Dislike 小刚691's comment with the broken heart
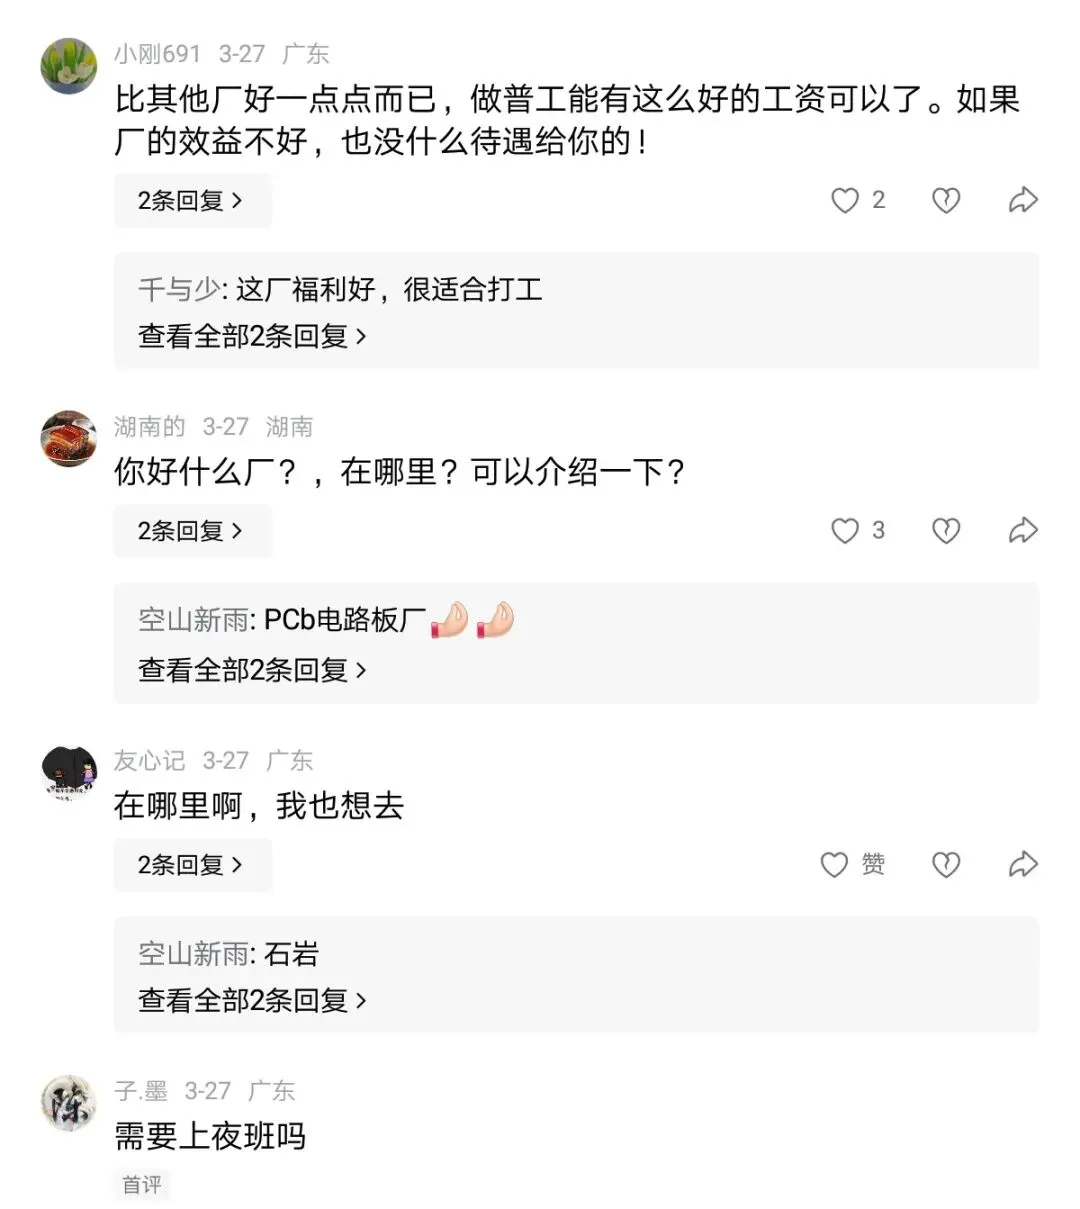Image resolution: width=1080 pixels, height=1209 pixels. point(946,200)
